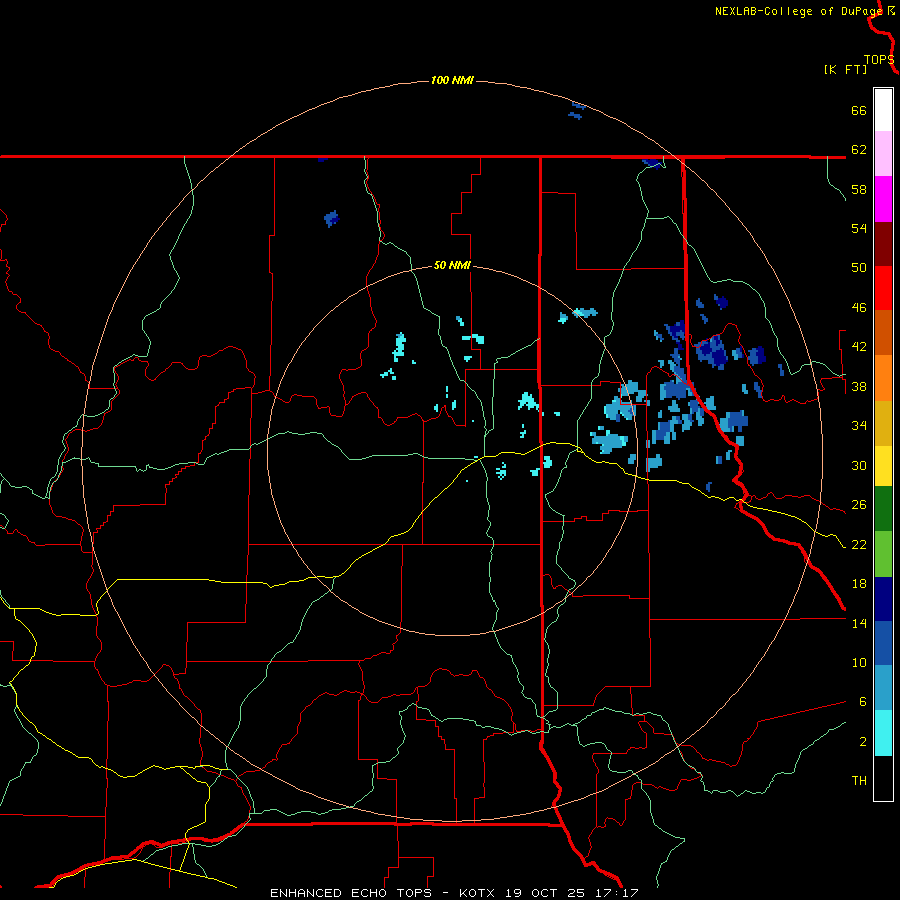Click the orange 42 kft legend swatch
The width and height of the screenshot is (900, 900).
point(883,378)
